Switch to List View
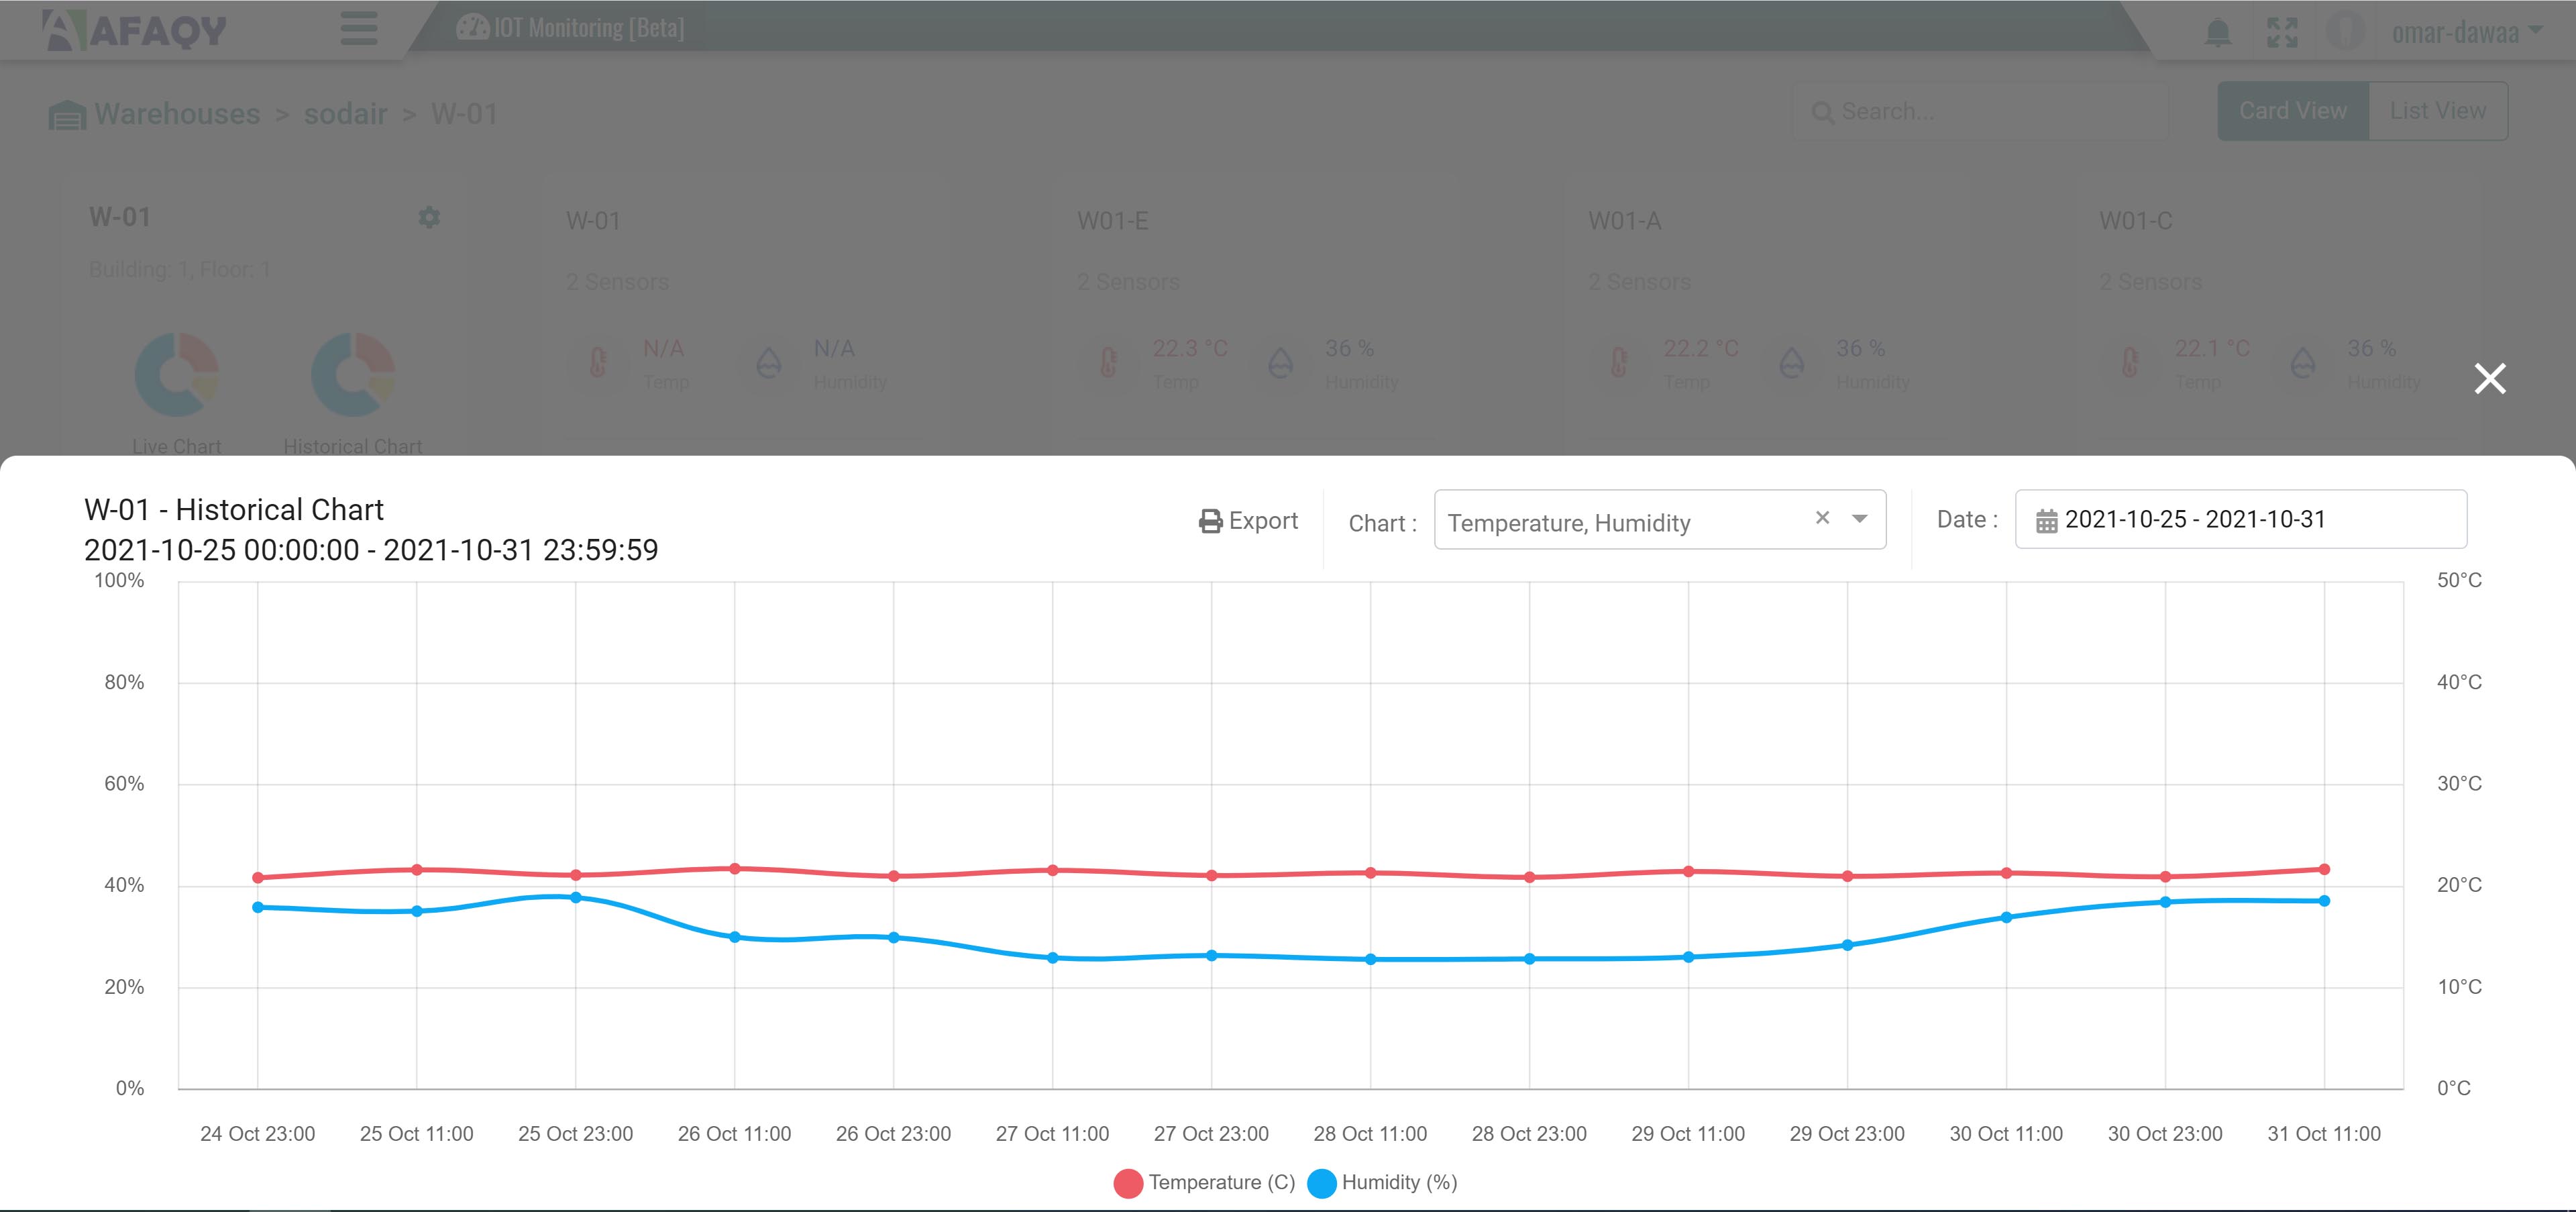Viewport: 2576px width, 1212px height. click(2437, 111)
